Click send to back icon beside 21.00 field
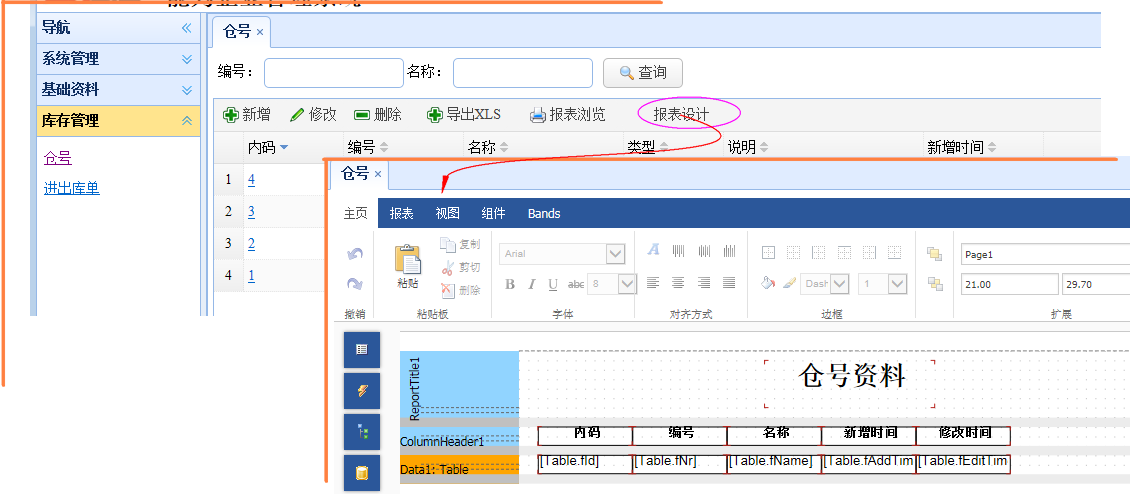Image resolution: width=1130 pixels, height=494 pixels. coord(935,284)
